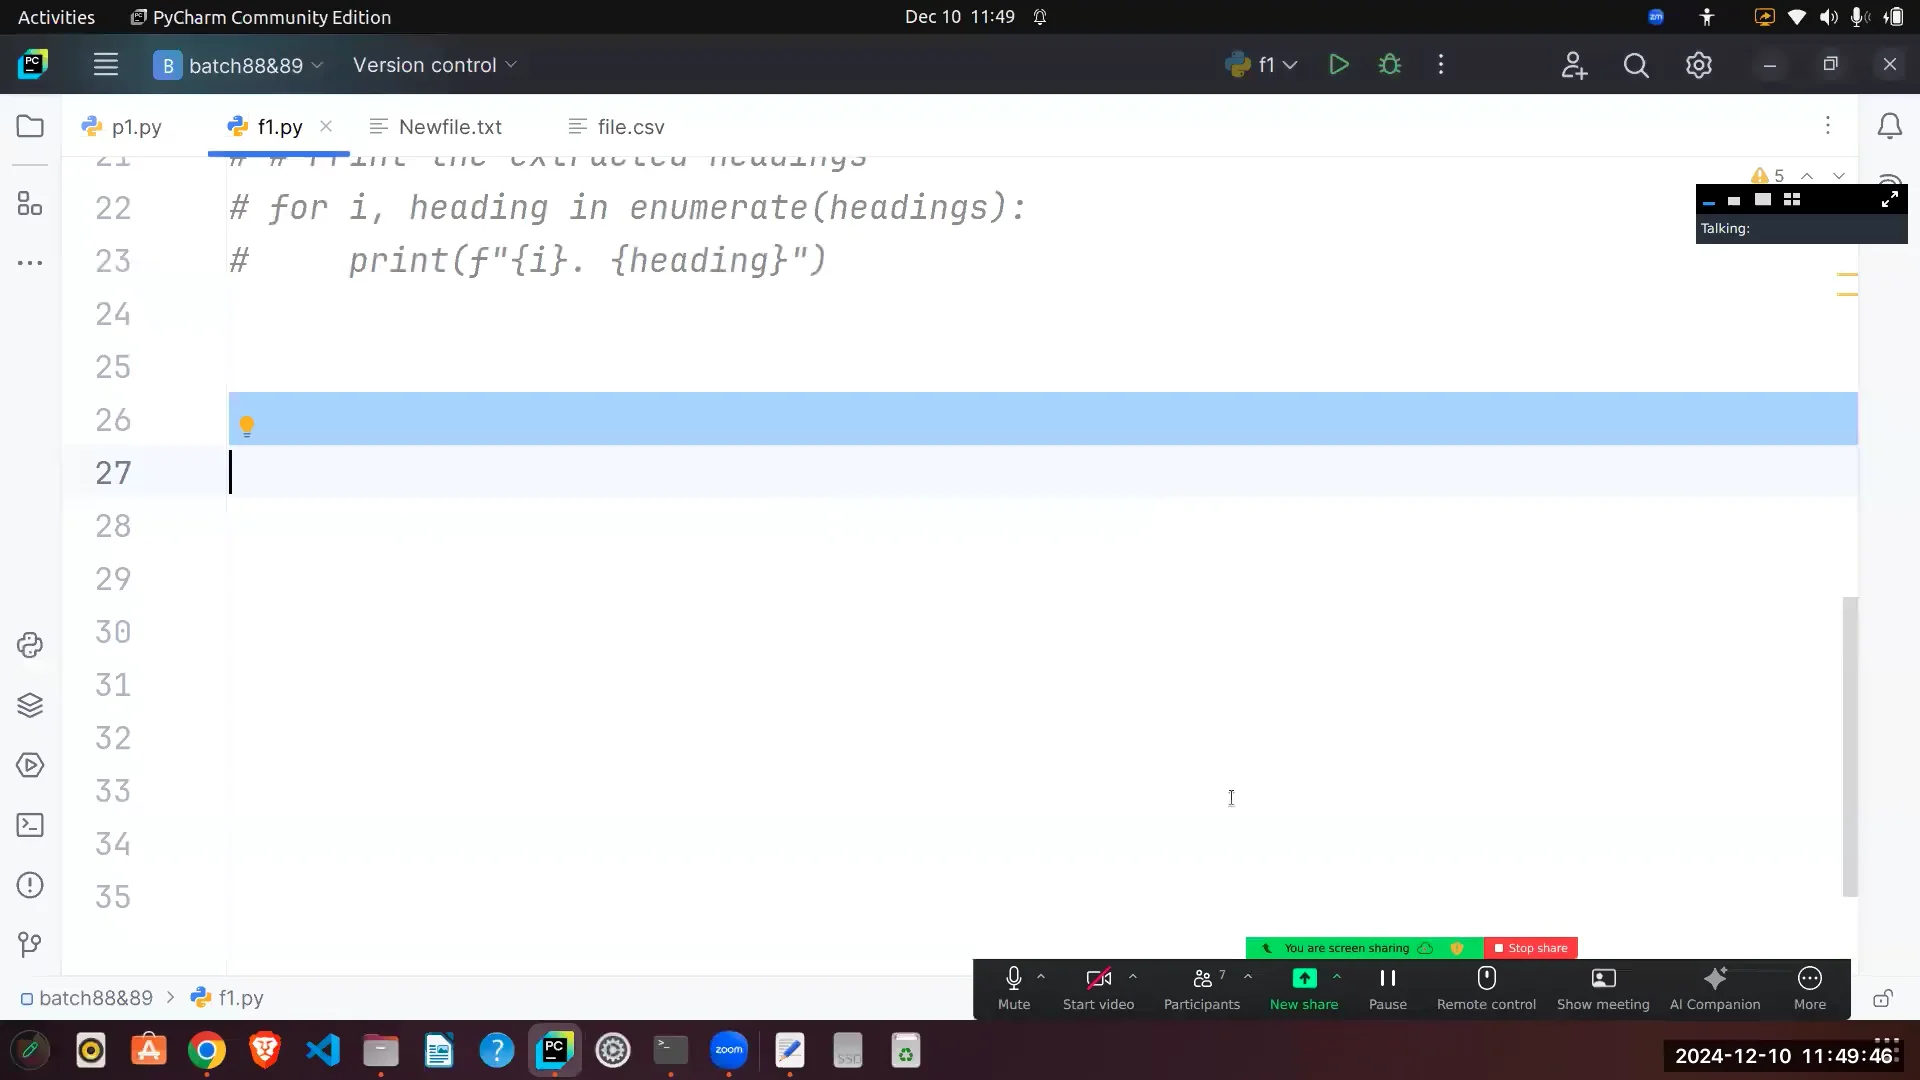Screen dimensions: 1920x1080
Task: Open the Search Everywhere magnifier
Action: 1636,64
